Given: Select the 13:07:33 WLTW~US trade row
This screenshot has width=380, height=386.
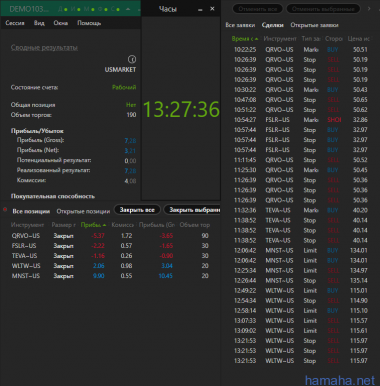Looking at the screenshot, I should [x=301, y=321].
